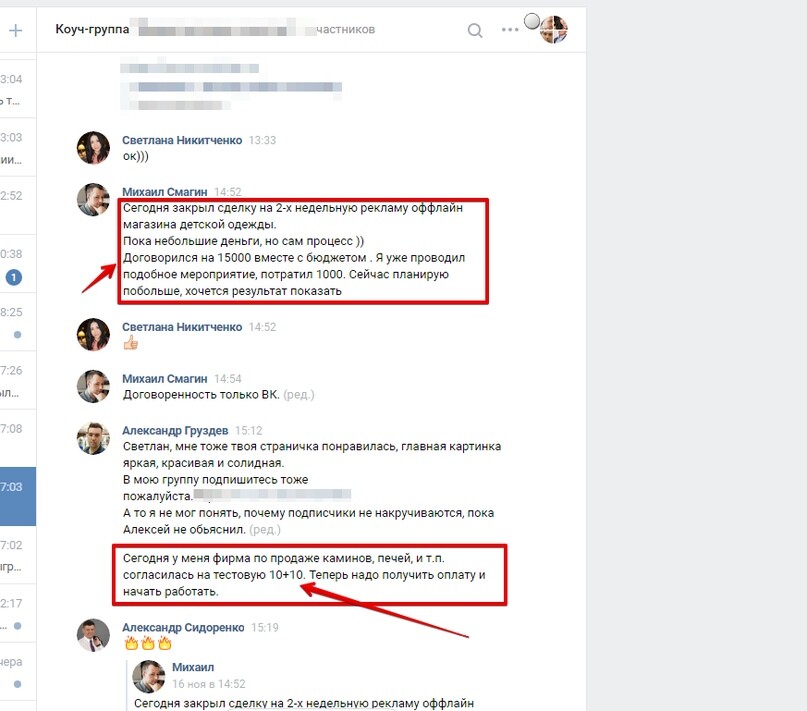Click the plus icon to start new chat
Screen dimensions: 807x711
click(x=15, y=30)
